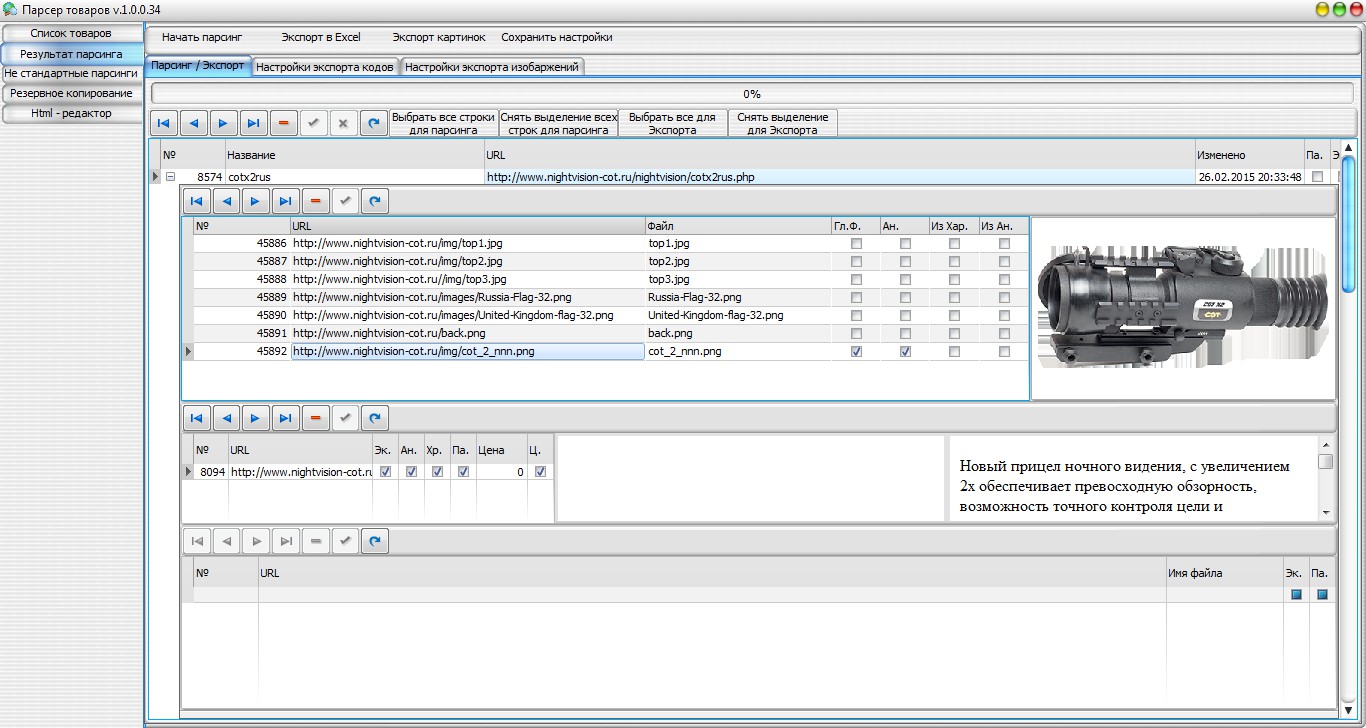Click URL cell with cot_2_nnn.png

[468, 352]
